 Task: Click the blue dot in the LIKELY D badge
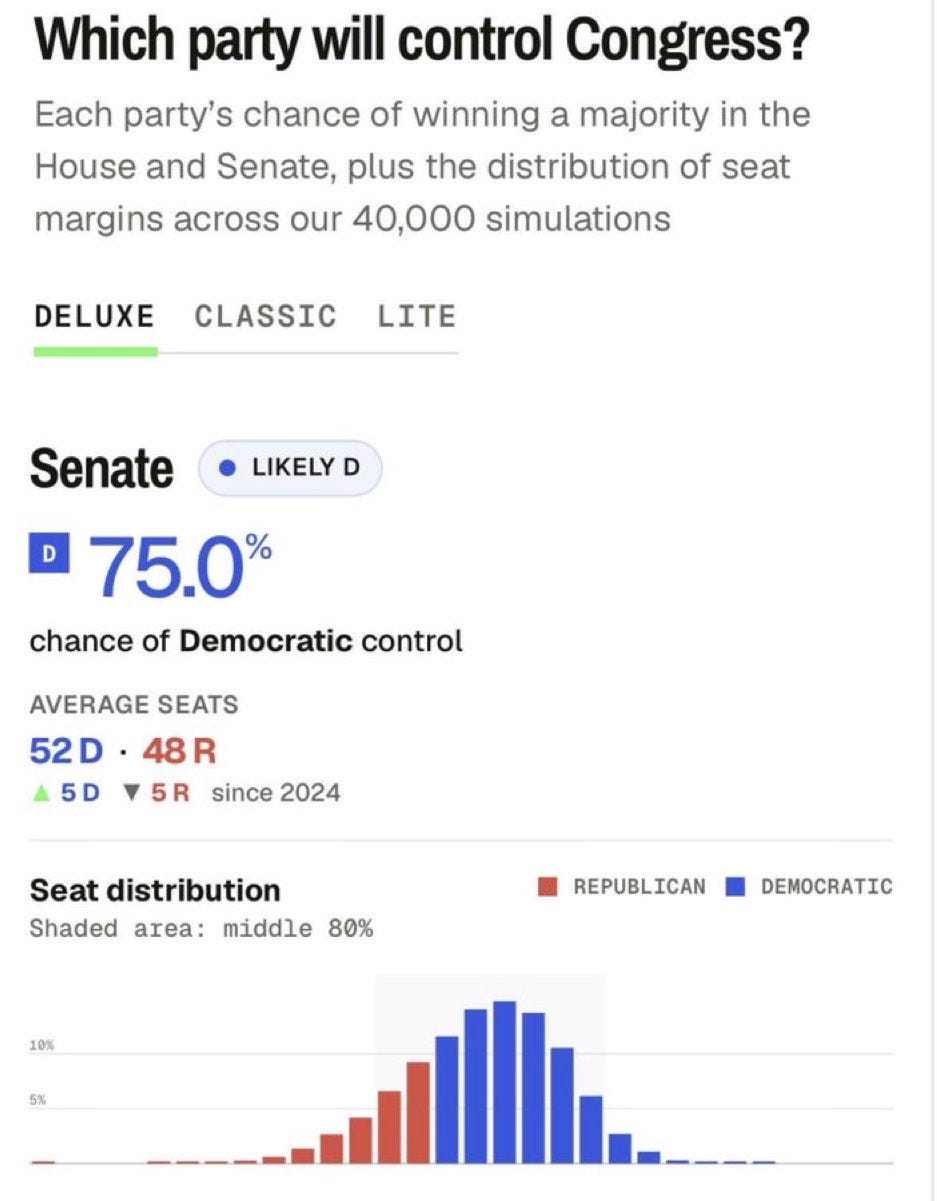(228, 467)
